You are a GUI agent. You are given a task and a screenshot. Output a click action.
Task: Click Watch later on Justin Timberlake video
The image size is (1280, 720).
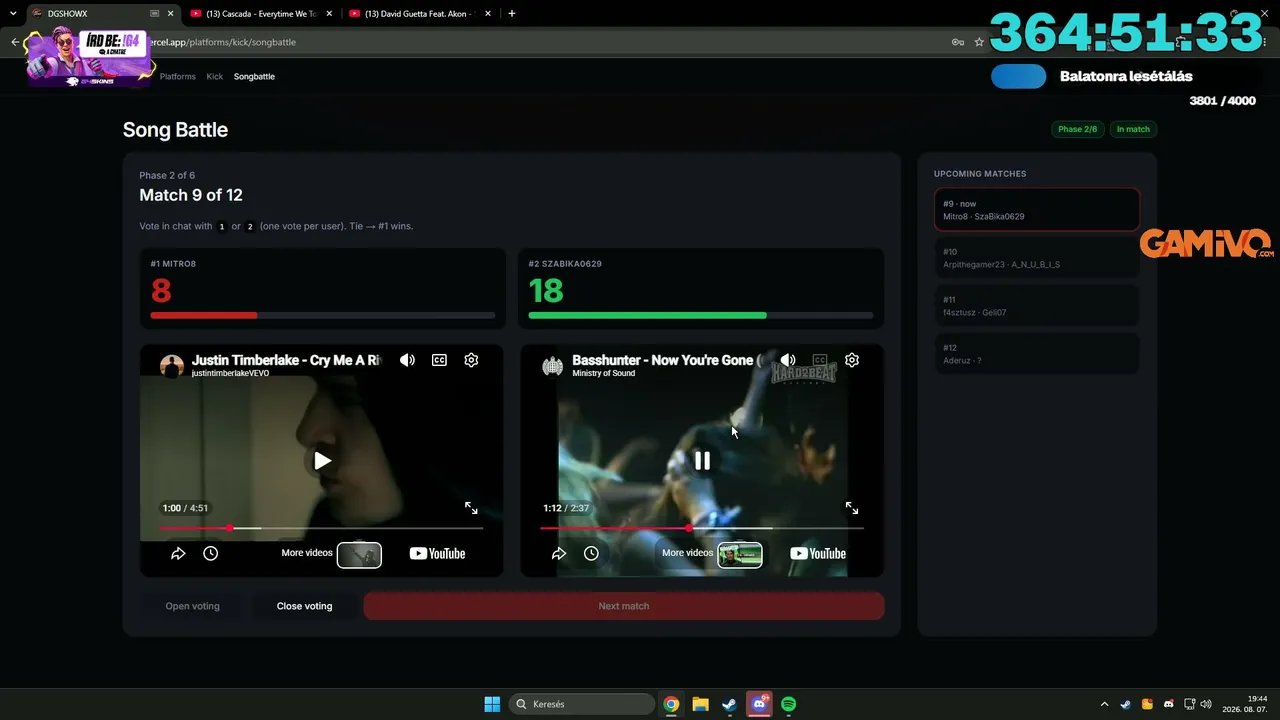(210, 553)
